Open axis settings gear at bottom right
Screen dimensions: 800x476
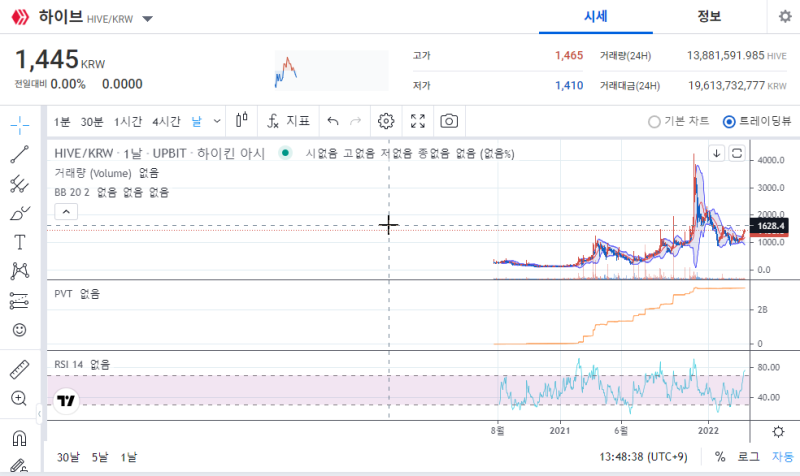(778, 432)
